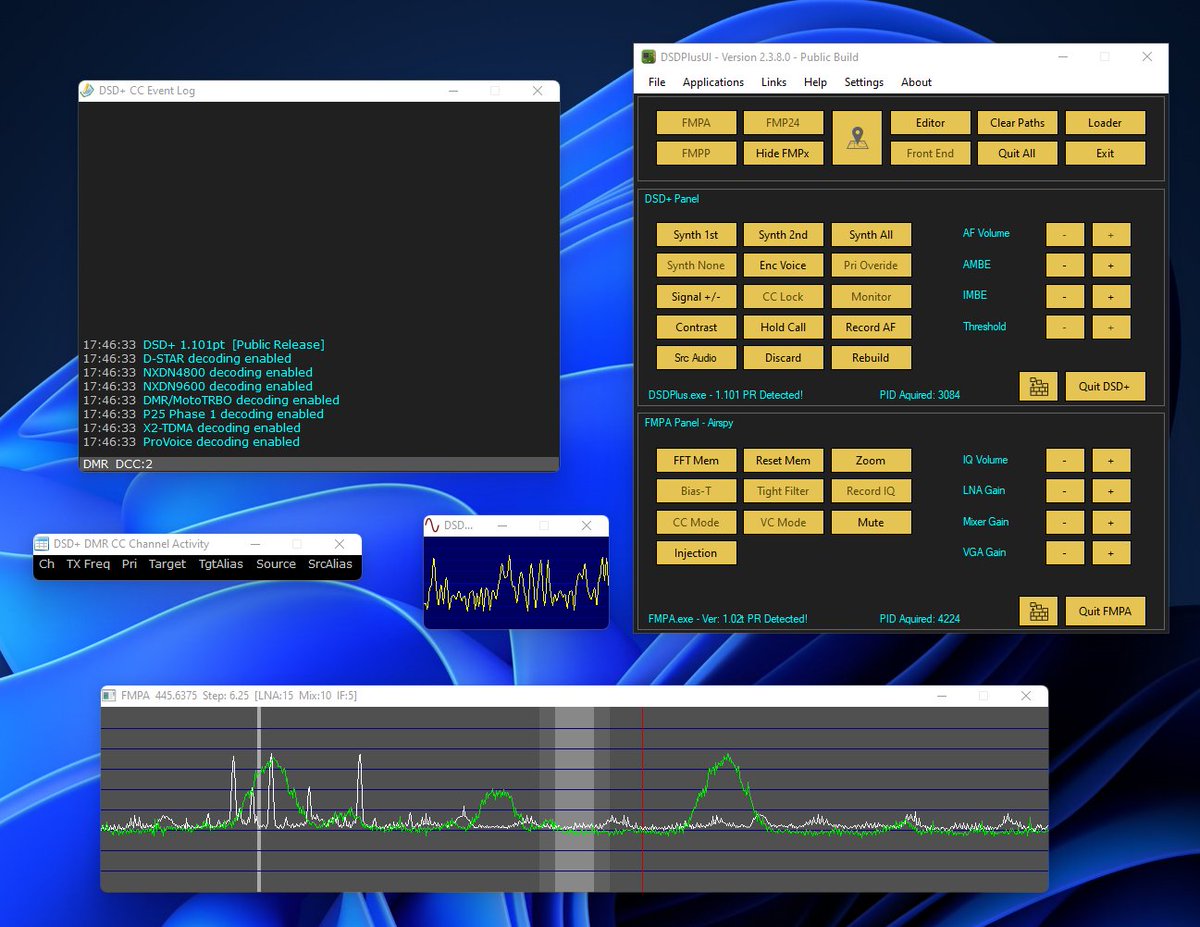This screenshot has height=927, width=1200.
Task: Click DSDPlusUI title bar app icon
Action: 647,57
